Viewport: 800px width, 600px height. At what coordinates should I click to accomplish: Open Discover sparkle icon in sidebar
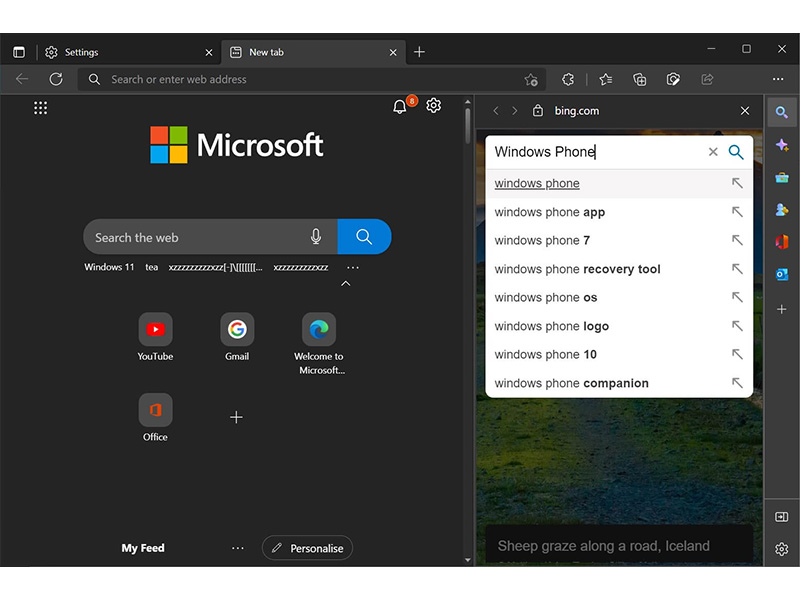coord(782,145)
